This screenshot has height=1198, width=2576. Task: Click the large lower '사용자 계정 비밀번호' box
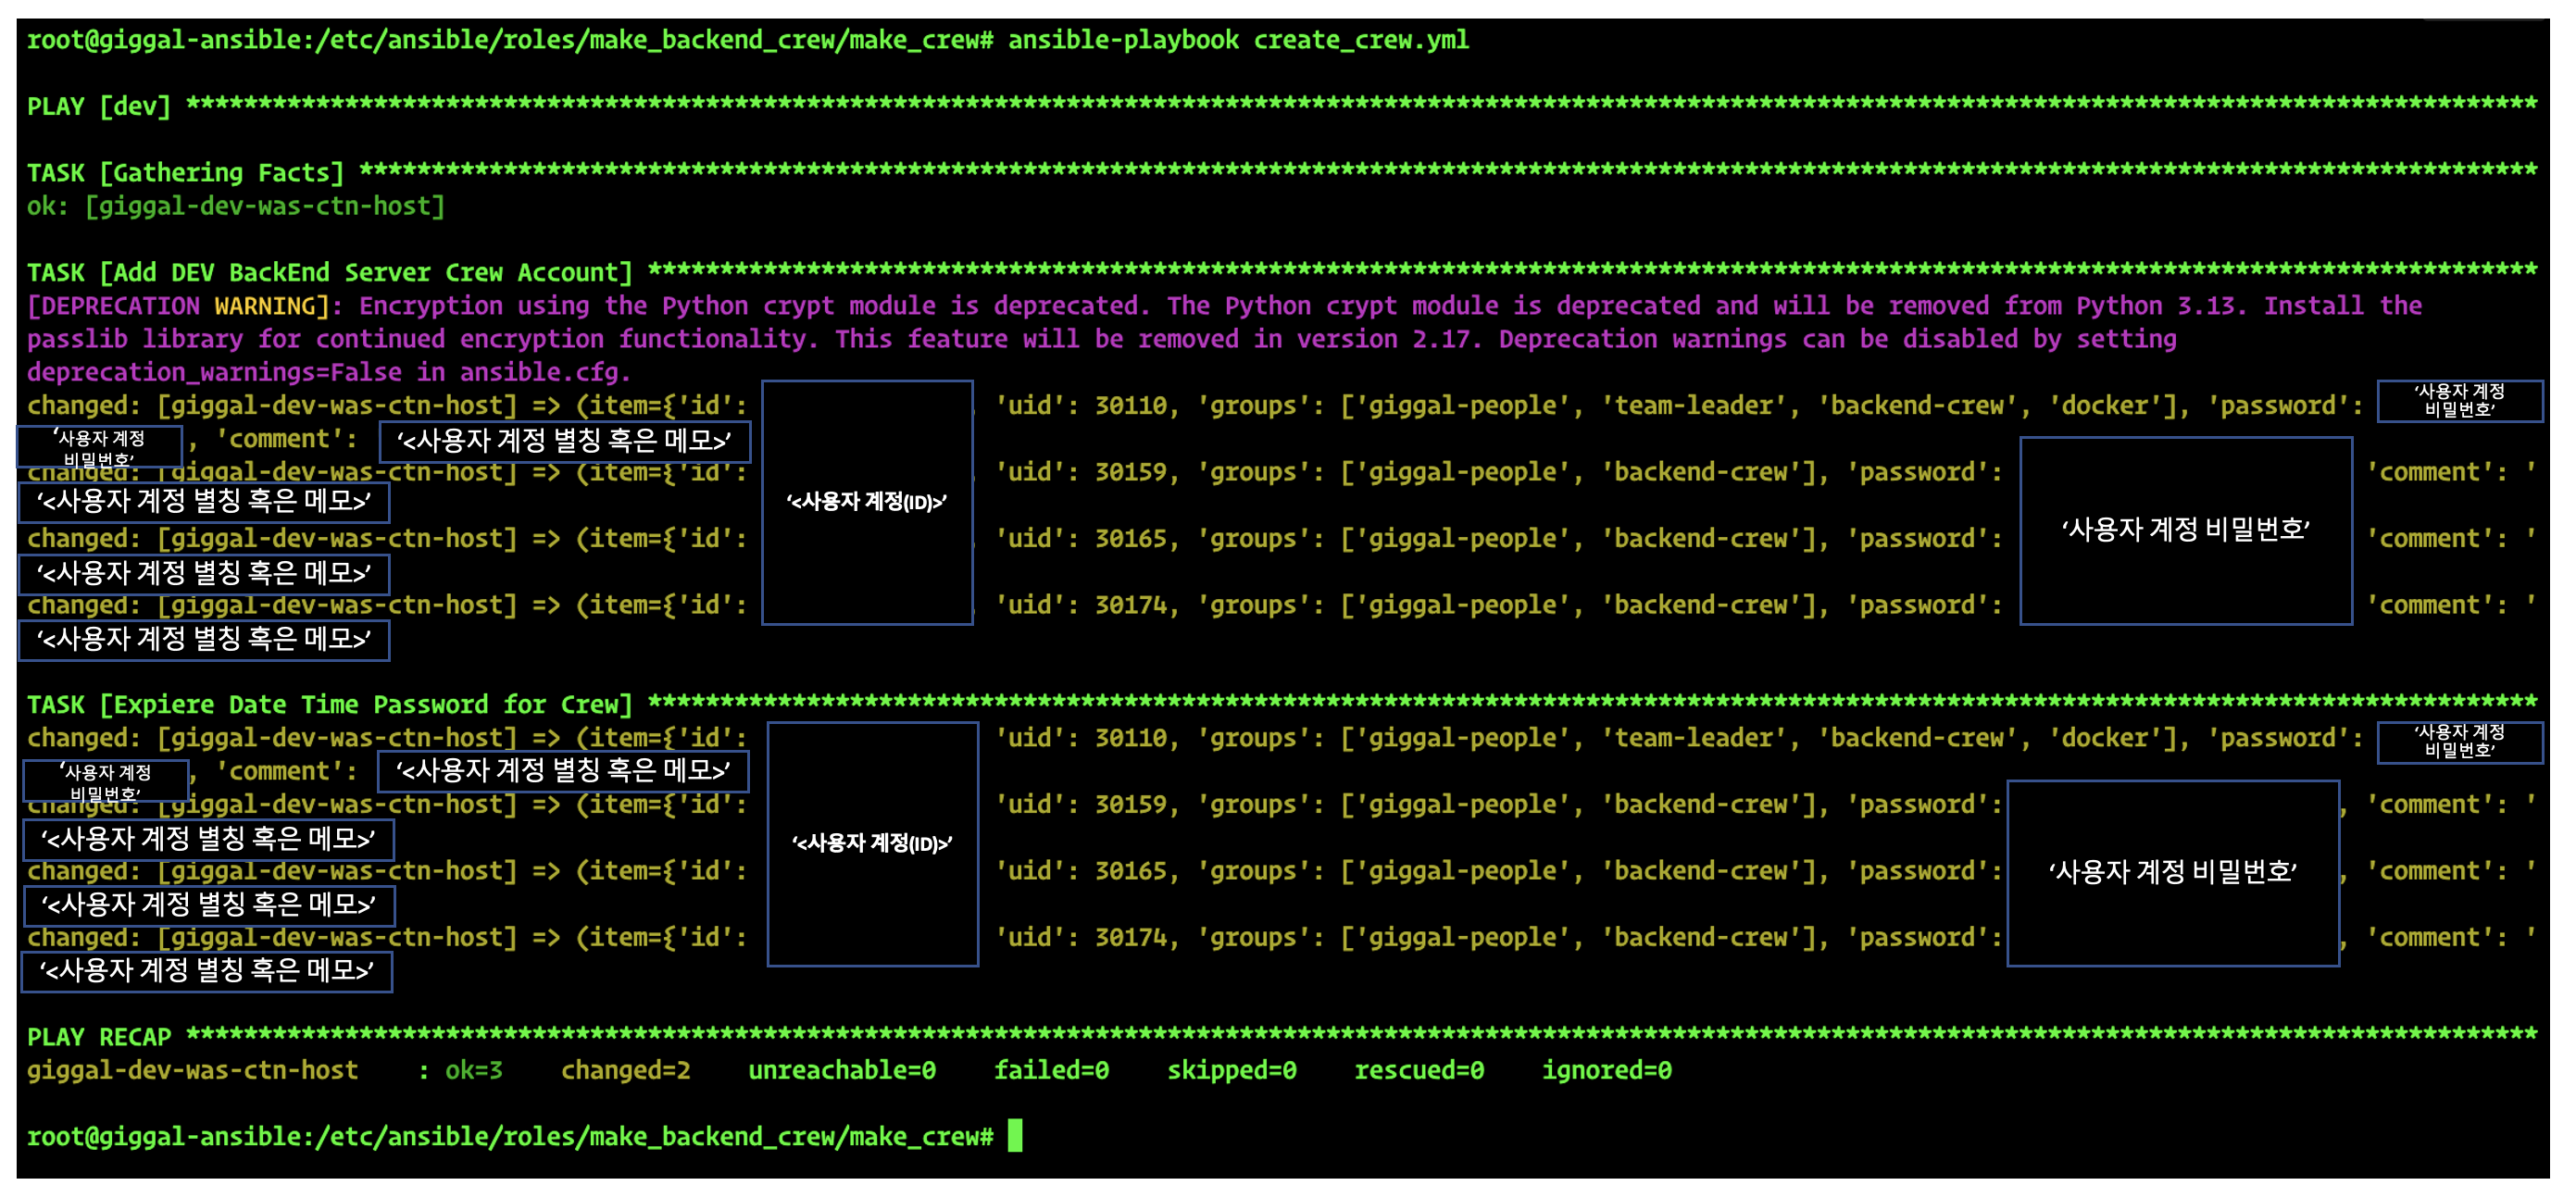[x=2172, y=872]
